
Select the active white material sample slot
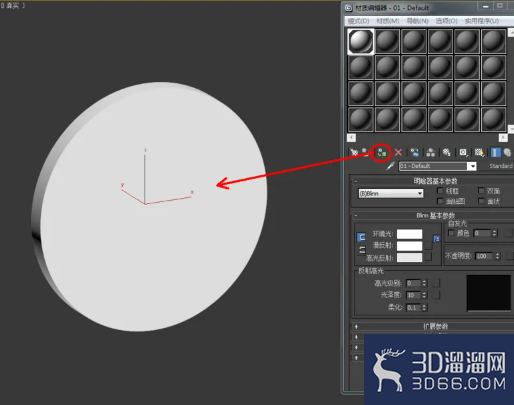coord(360,41)
